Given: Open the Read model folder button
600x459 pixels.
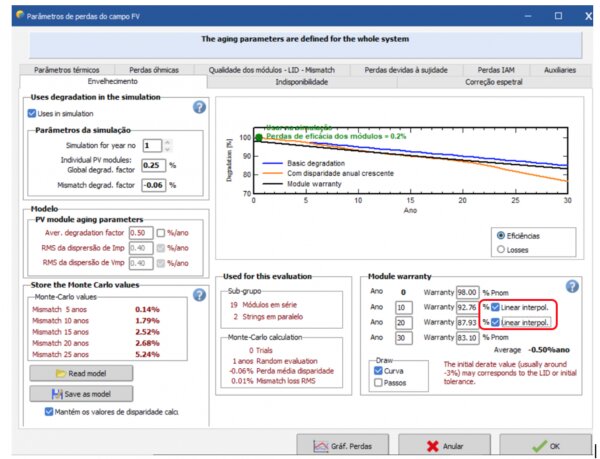Looking at the screenshot, I should click(x=82, y=373).
